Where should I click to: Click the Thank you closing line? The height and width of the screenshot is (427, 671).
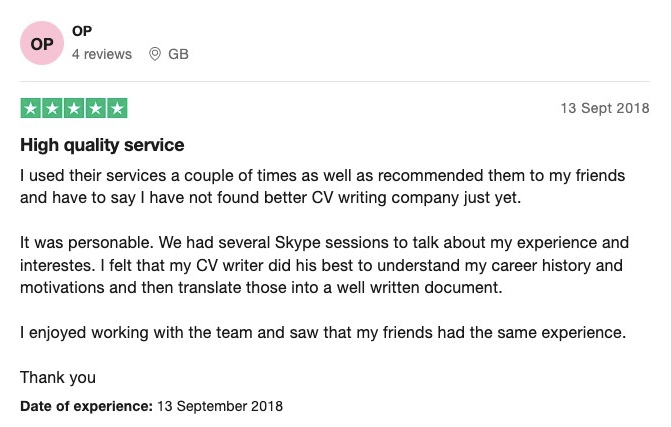58,377
